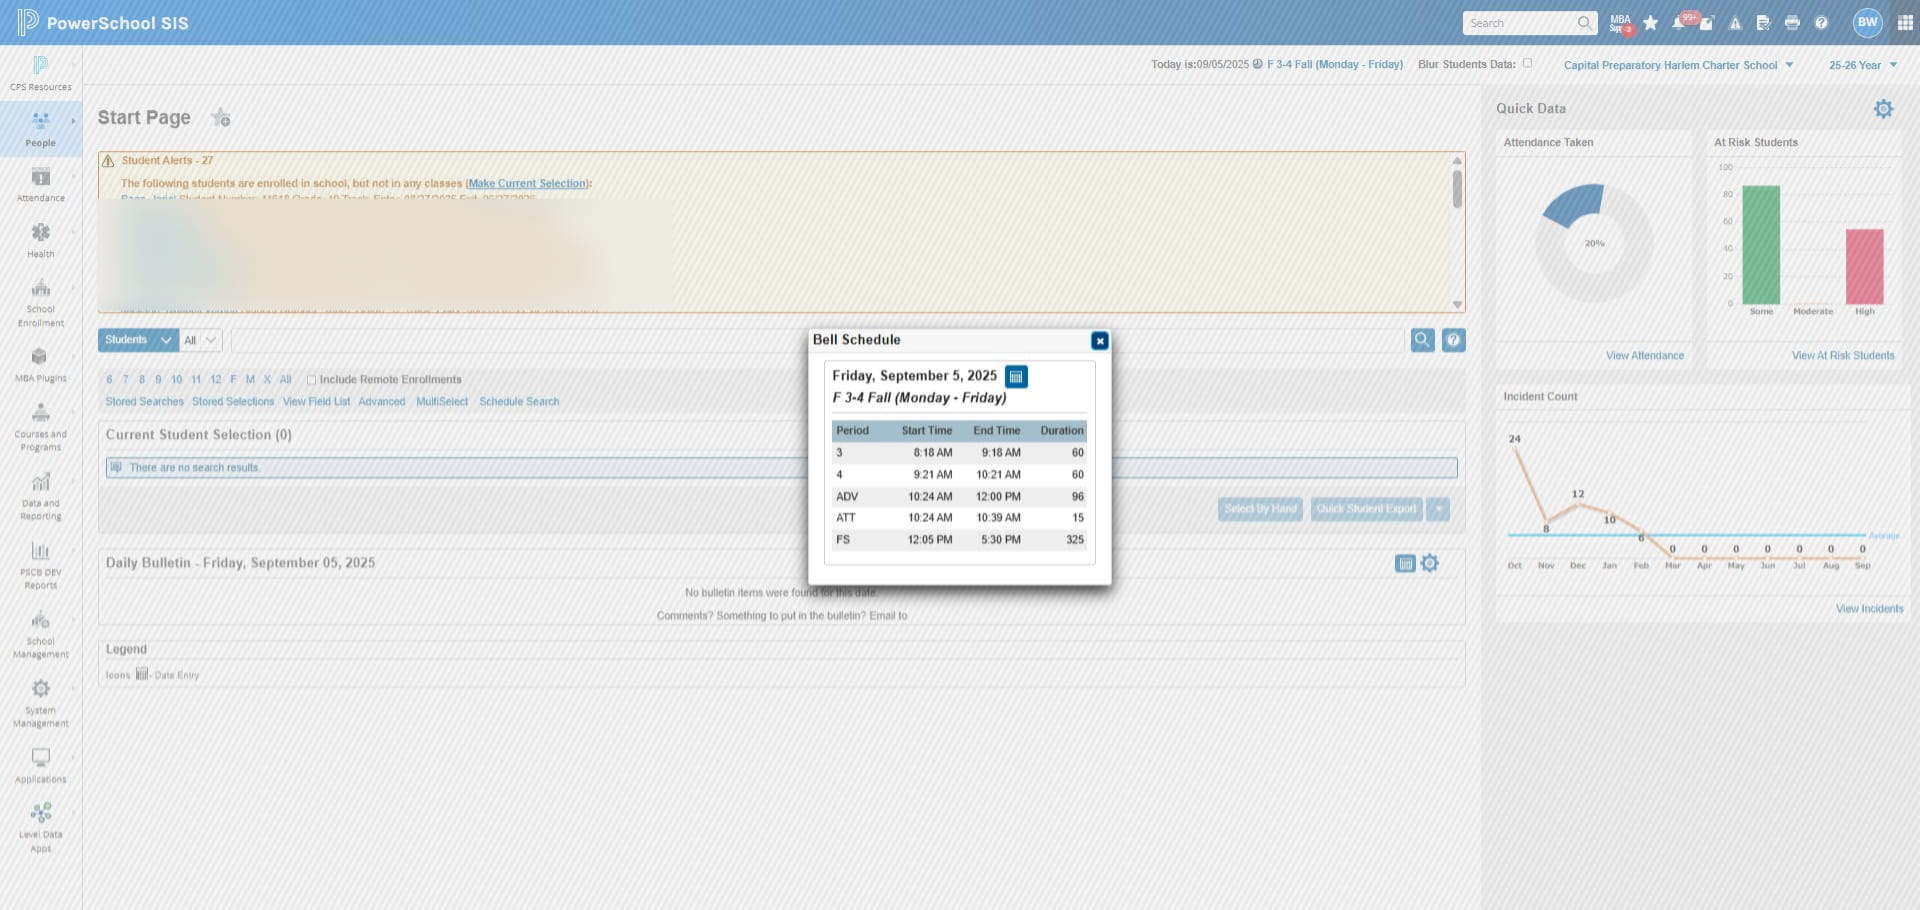Click Select By Hand button
The height and width of the screenshot is (910, 1920).
[x=1261, y=509]
